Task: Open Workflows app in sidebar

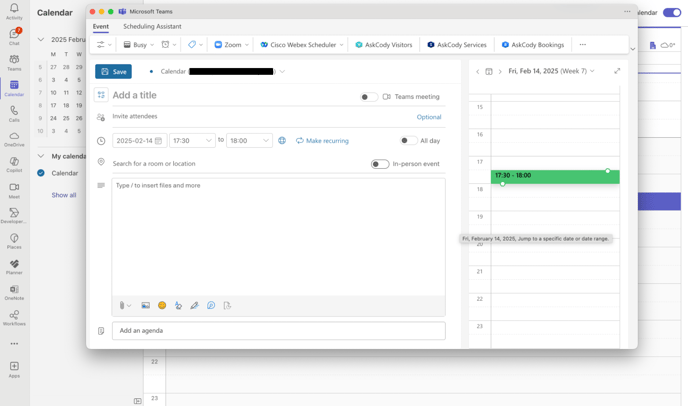Action: coord(14,318)
